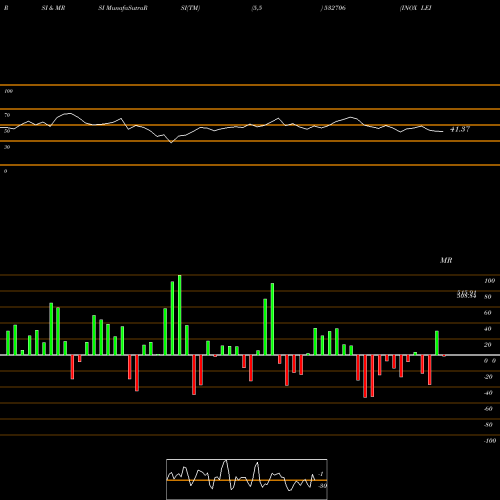Click the "MR" title above the bar chart
Screen dimensions: 500x500
[x=446, y=260]
